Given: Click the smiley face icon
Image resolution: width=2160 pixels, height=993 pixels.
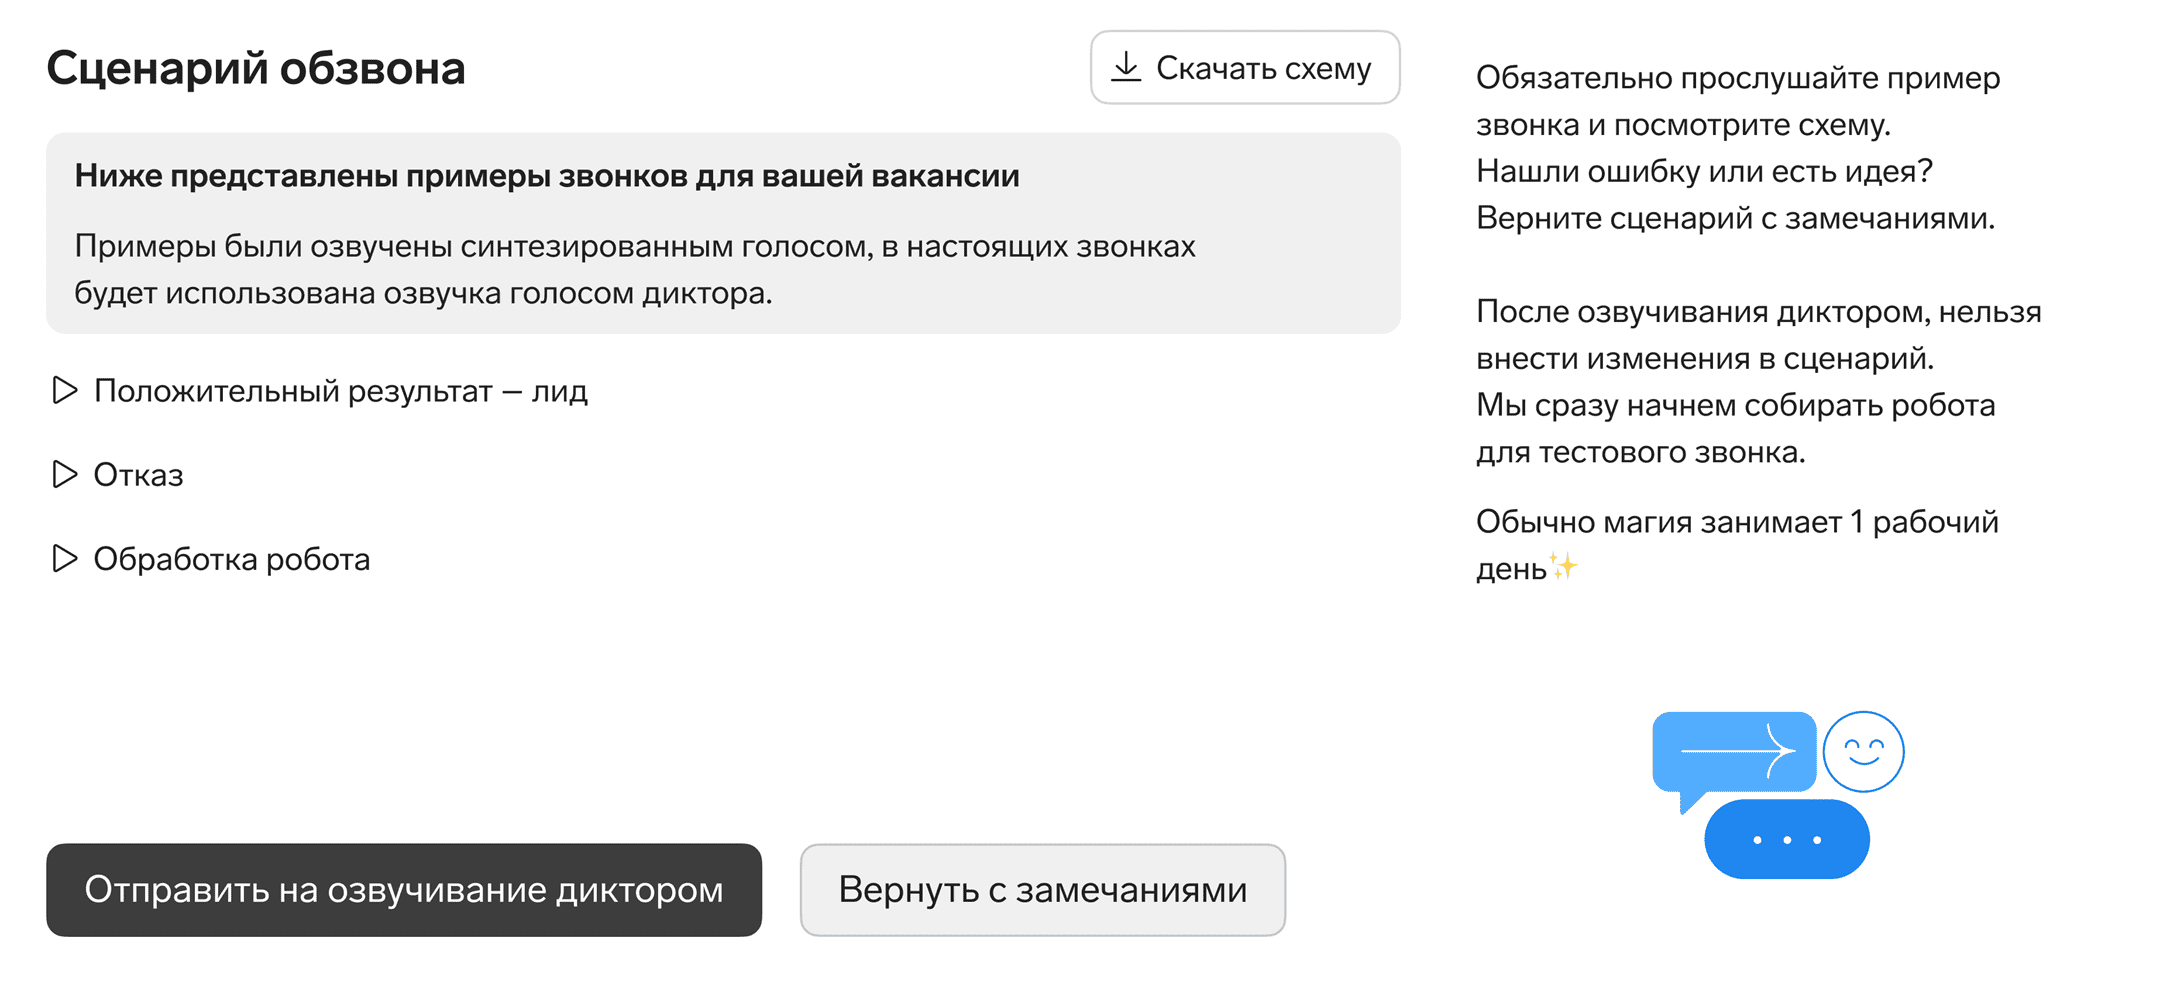Looking at the screenshot, I should point(1863,751).
